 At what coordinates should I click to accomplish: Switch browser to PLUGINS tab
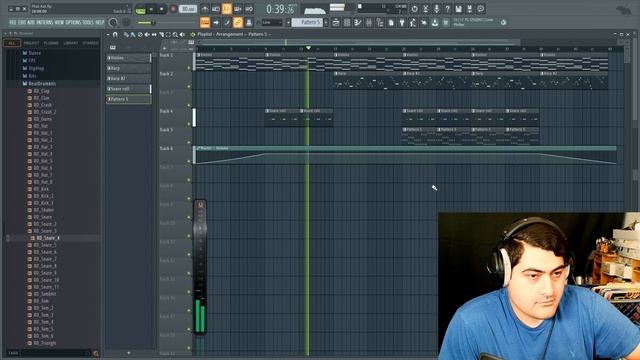(51, 43)
